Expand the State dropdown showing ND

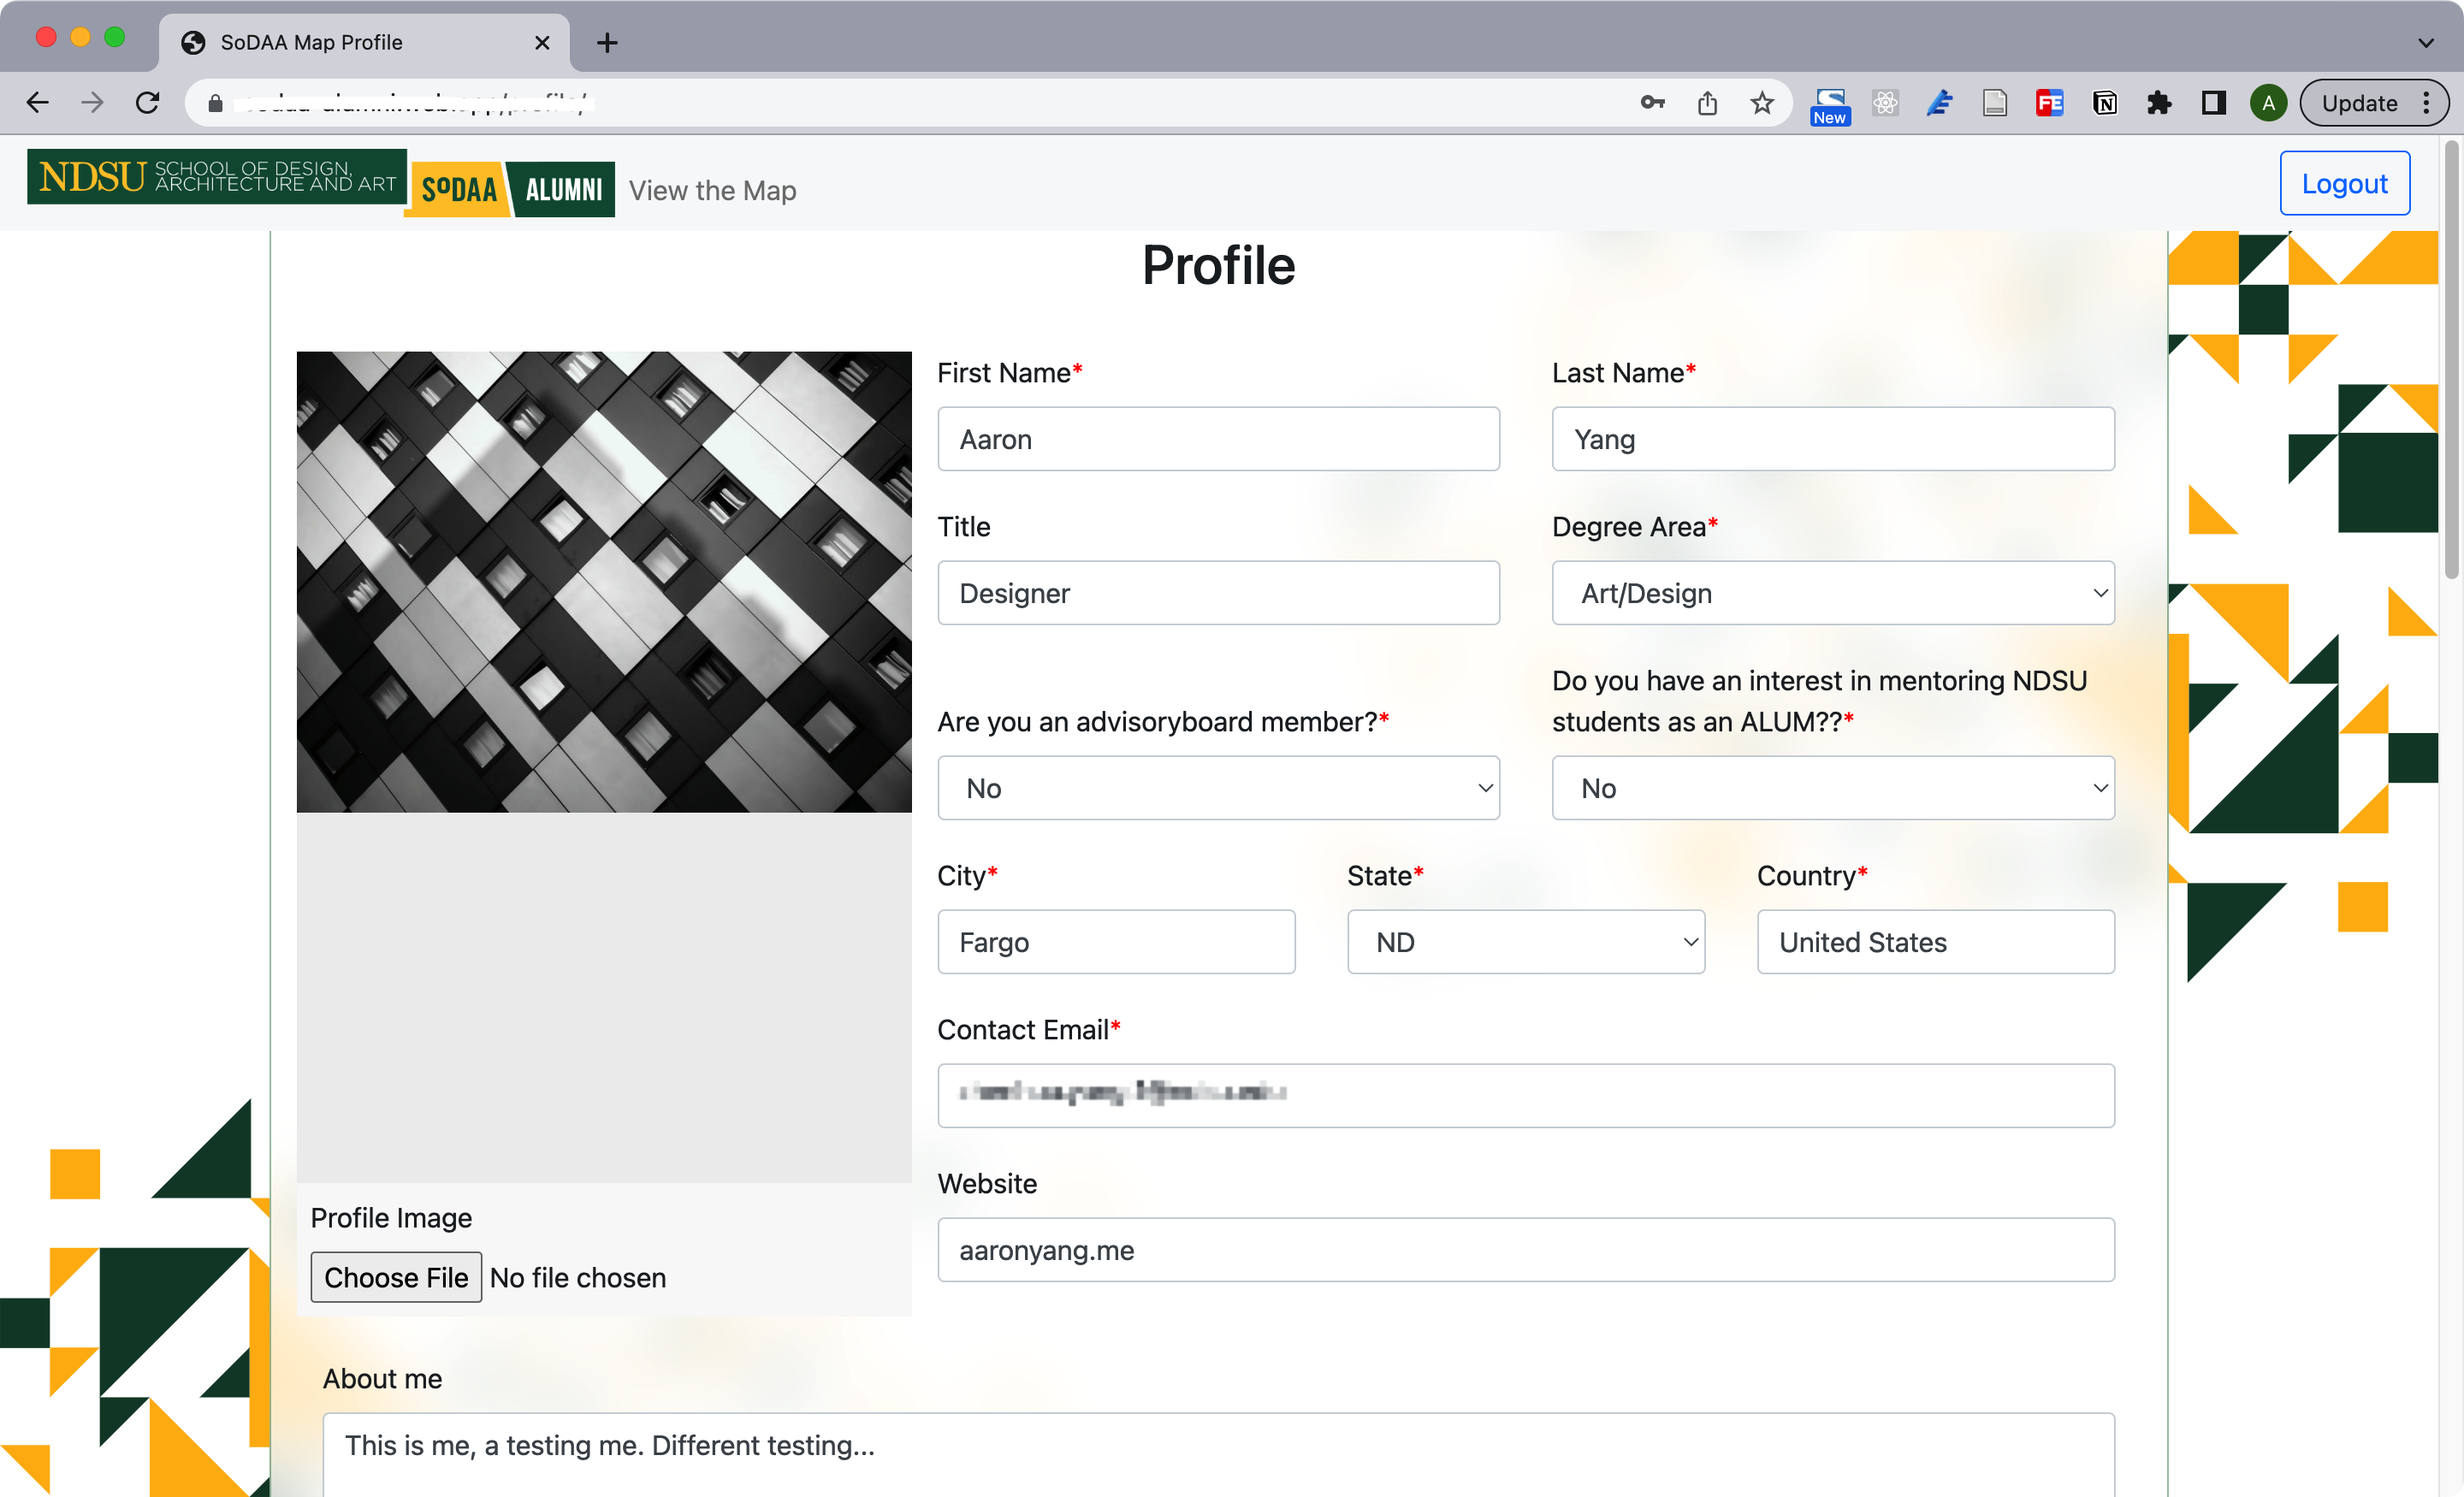pos(1525,942)
